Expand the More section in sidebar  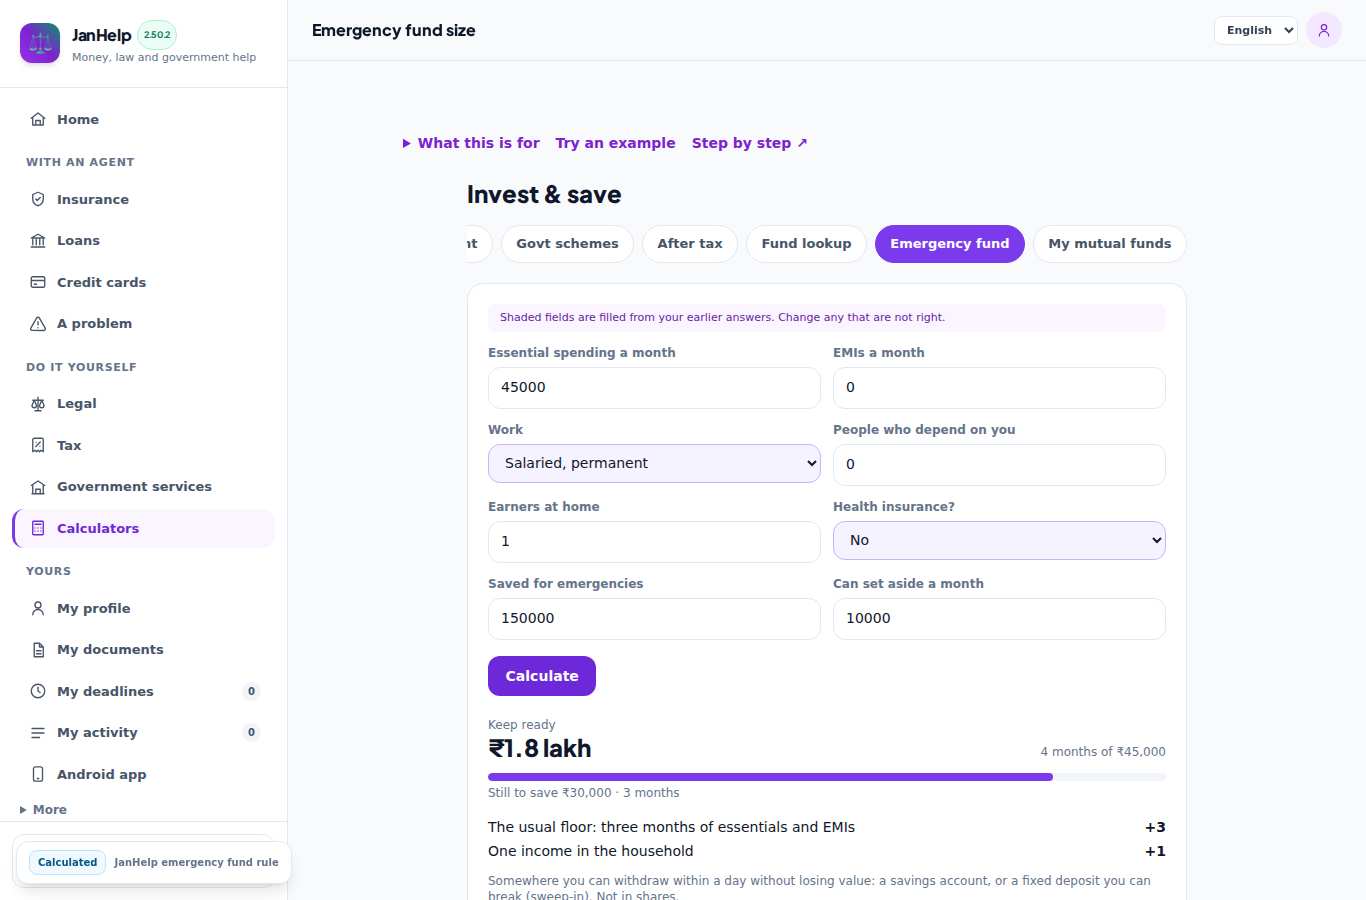click(43, 810)
